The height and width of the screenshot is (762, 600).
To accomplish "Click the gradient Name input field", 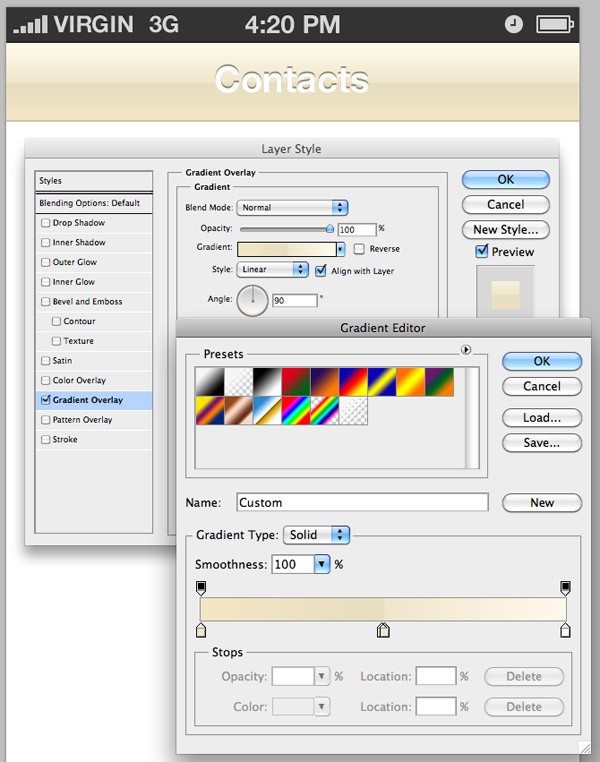I will point(362,502).
